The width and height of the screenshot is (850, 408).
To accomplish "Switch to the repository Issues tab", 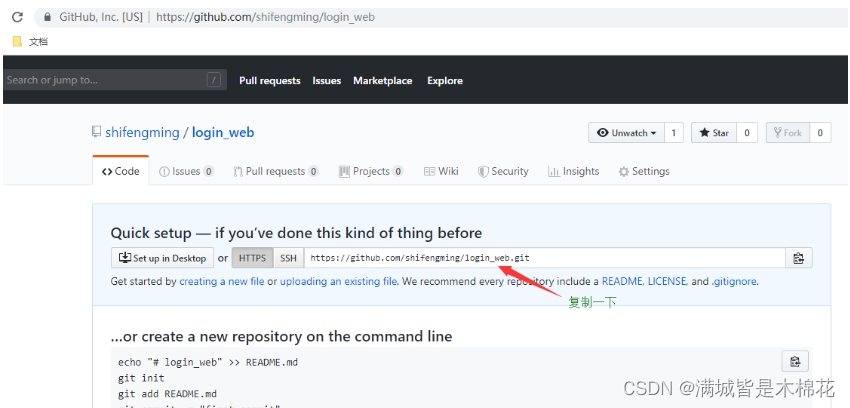I will pos(186,171).
